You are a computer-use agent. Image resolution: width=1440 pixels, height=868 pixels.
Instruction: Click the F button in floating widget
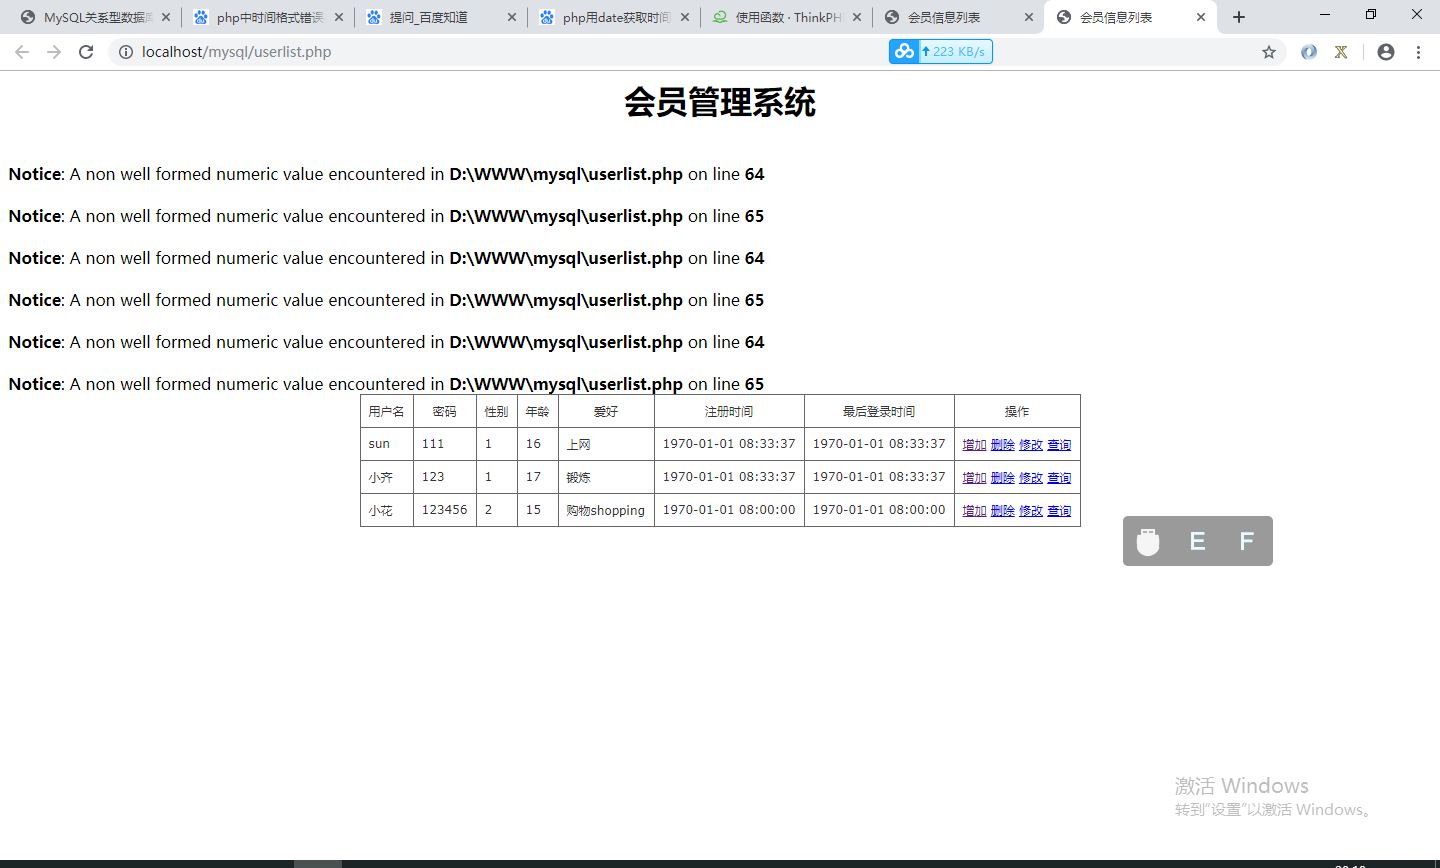1245,541
